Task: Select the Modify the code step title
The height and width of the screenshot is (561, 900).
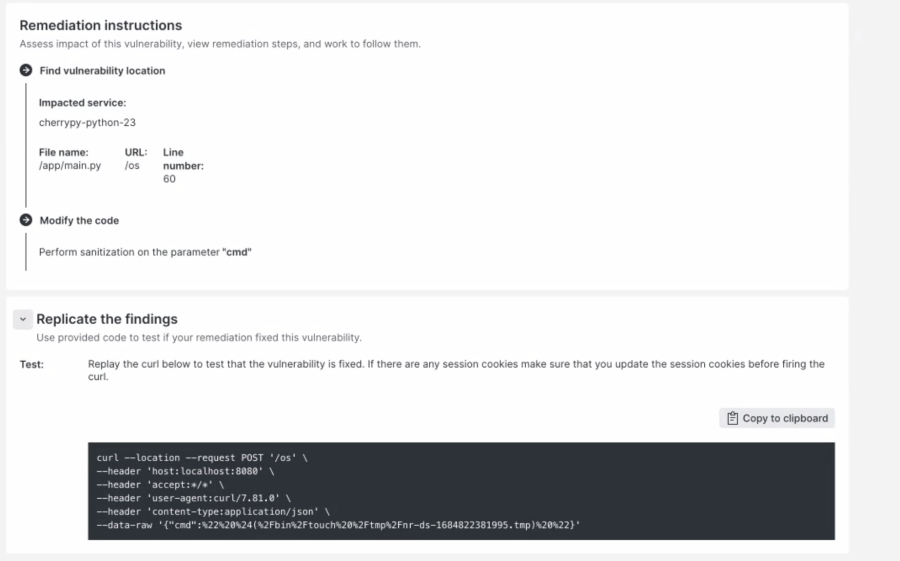Action: point(79,220)
